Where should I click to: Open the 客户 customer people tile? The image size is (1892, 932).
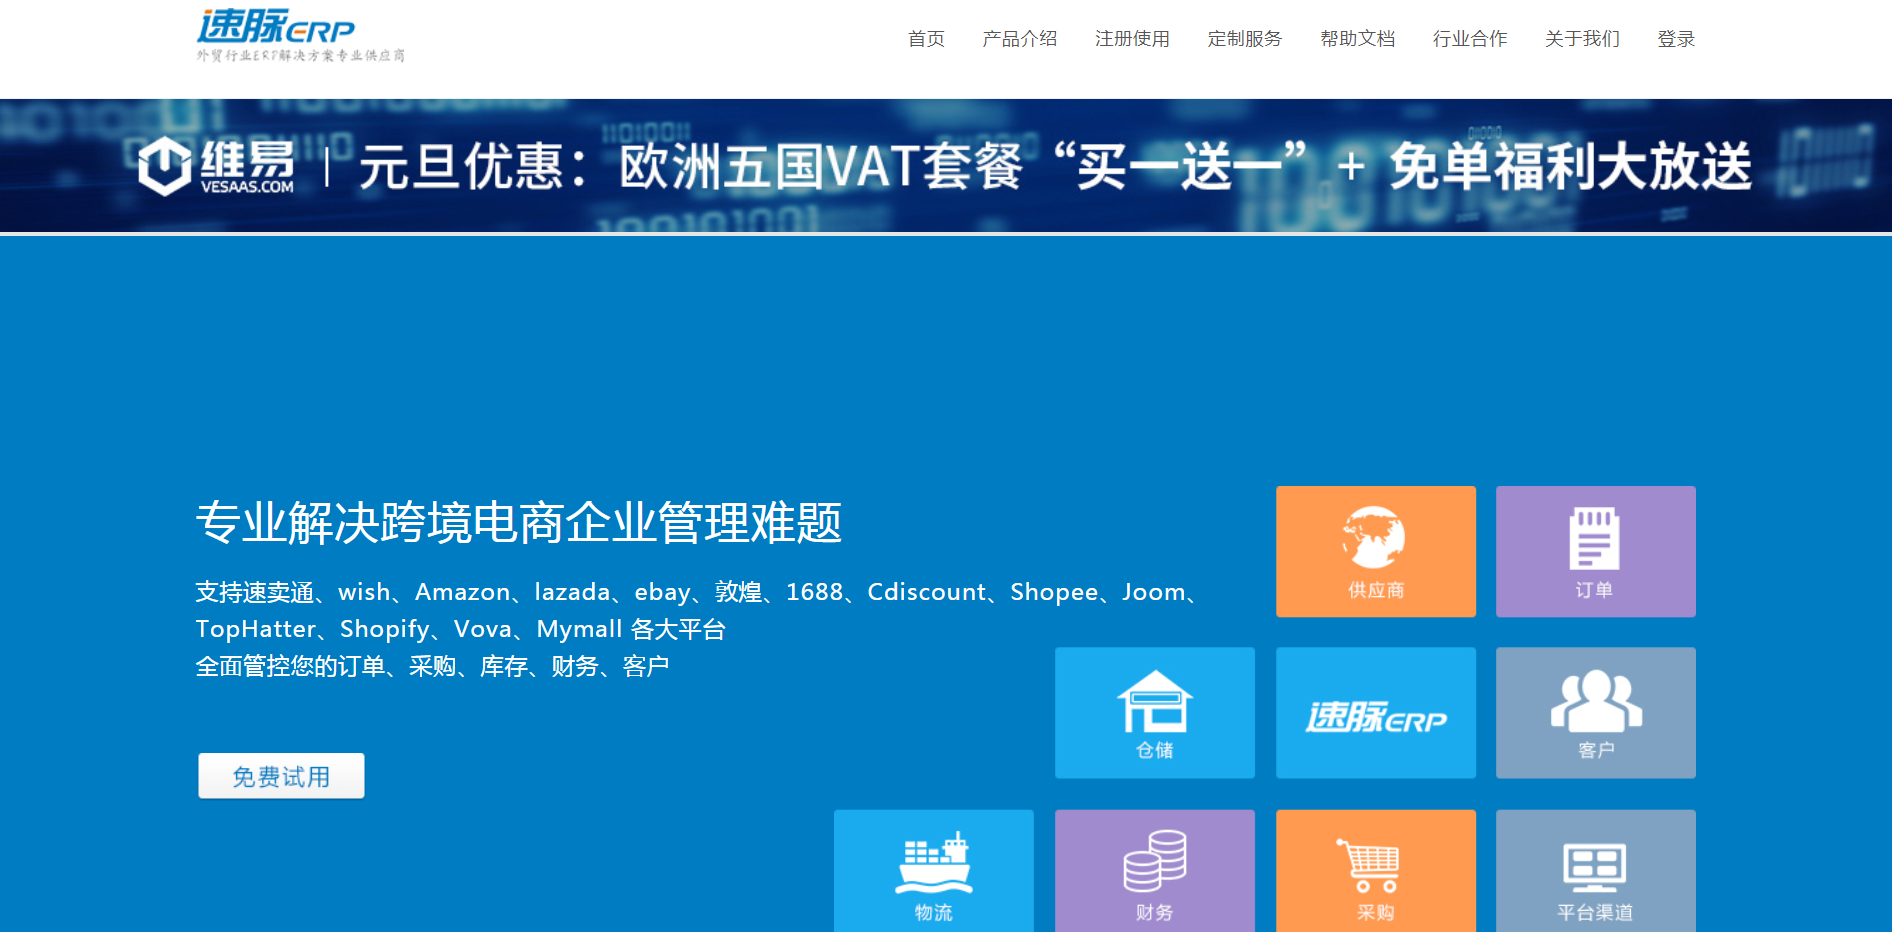[x=1595, y=712]
